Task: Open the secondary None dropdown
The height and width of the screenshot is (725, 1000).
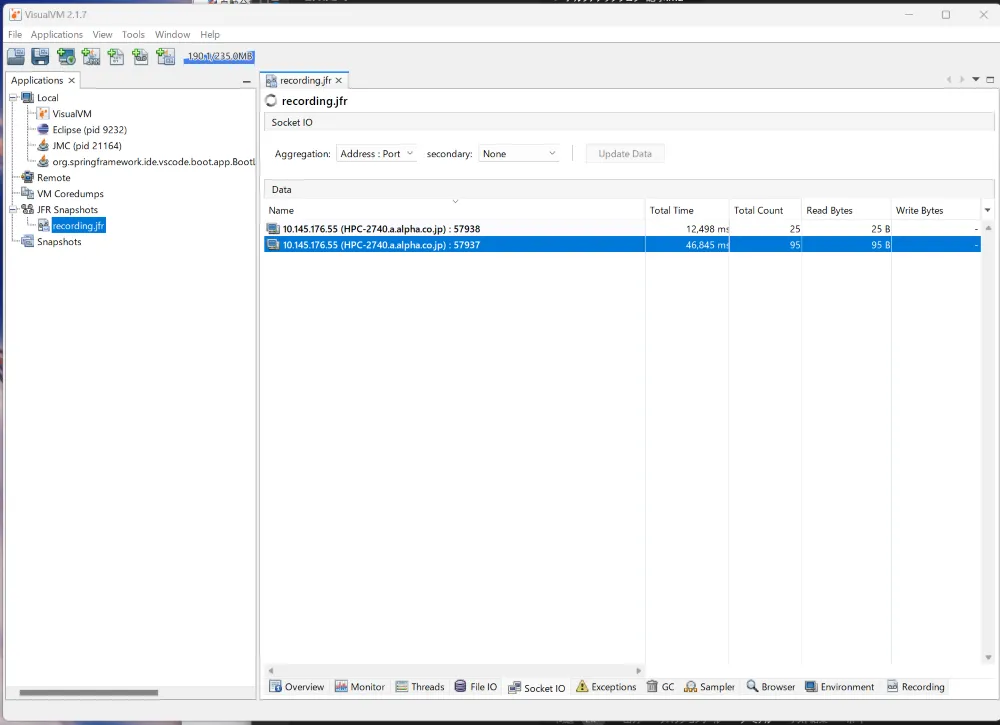Action: [x=519, y=154]
